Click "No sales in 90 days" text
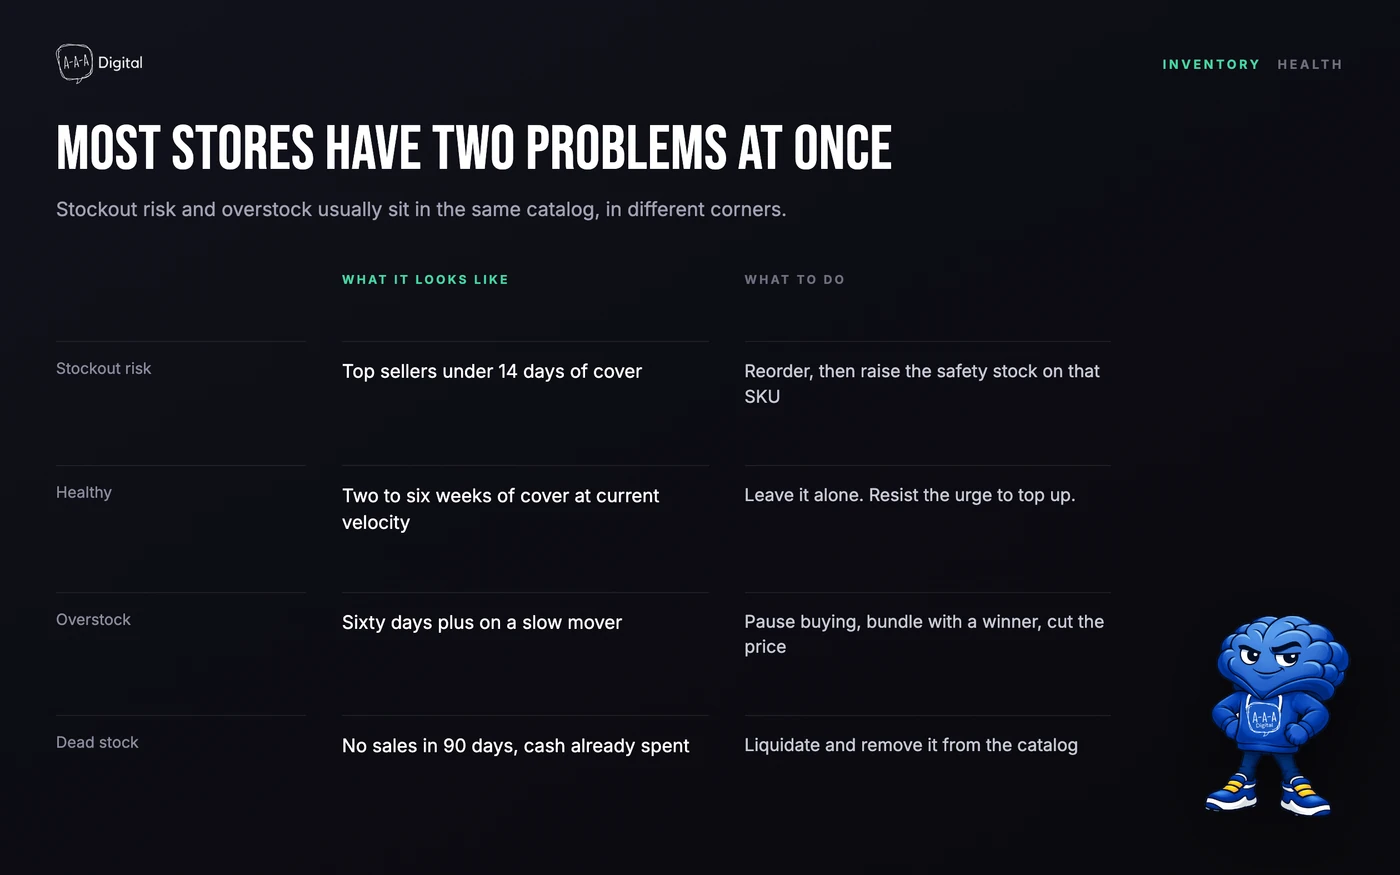 click(x=515, y=745)
